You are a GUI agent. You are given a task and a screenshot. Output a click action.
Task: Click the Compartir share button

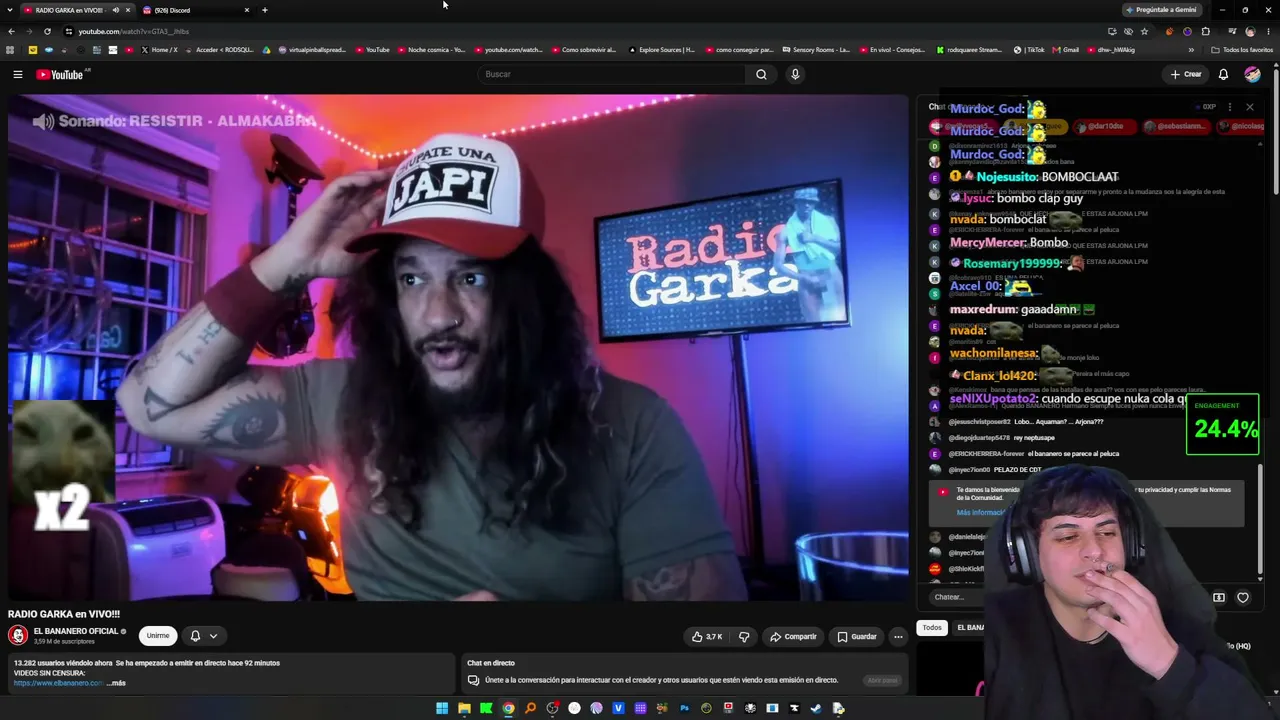click(x=794, y=636)
